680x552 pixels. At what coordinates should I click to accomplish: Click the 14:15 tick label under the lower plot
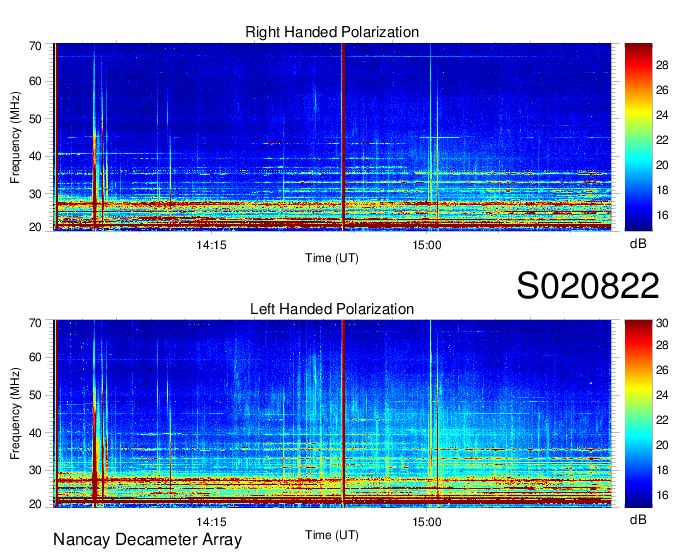(x=211, y=522)
